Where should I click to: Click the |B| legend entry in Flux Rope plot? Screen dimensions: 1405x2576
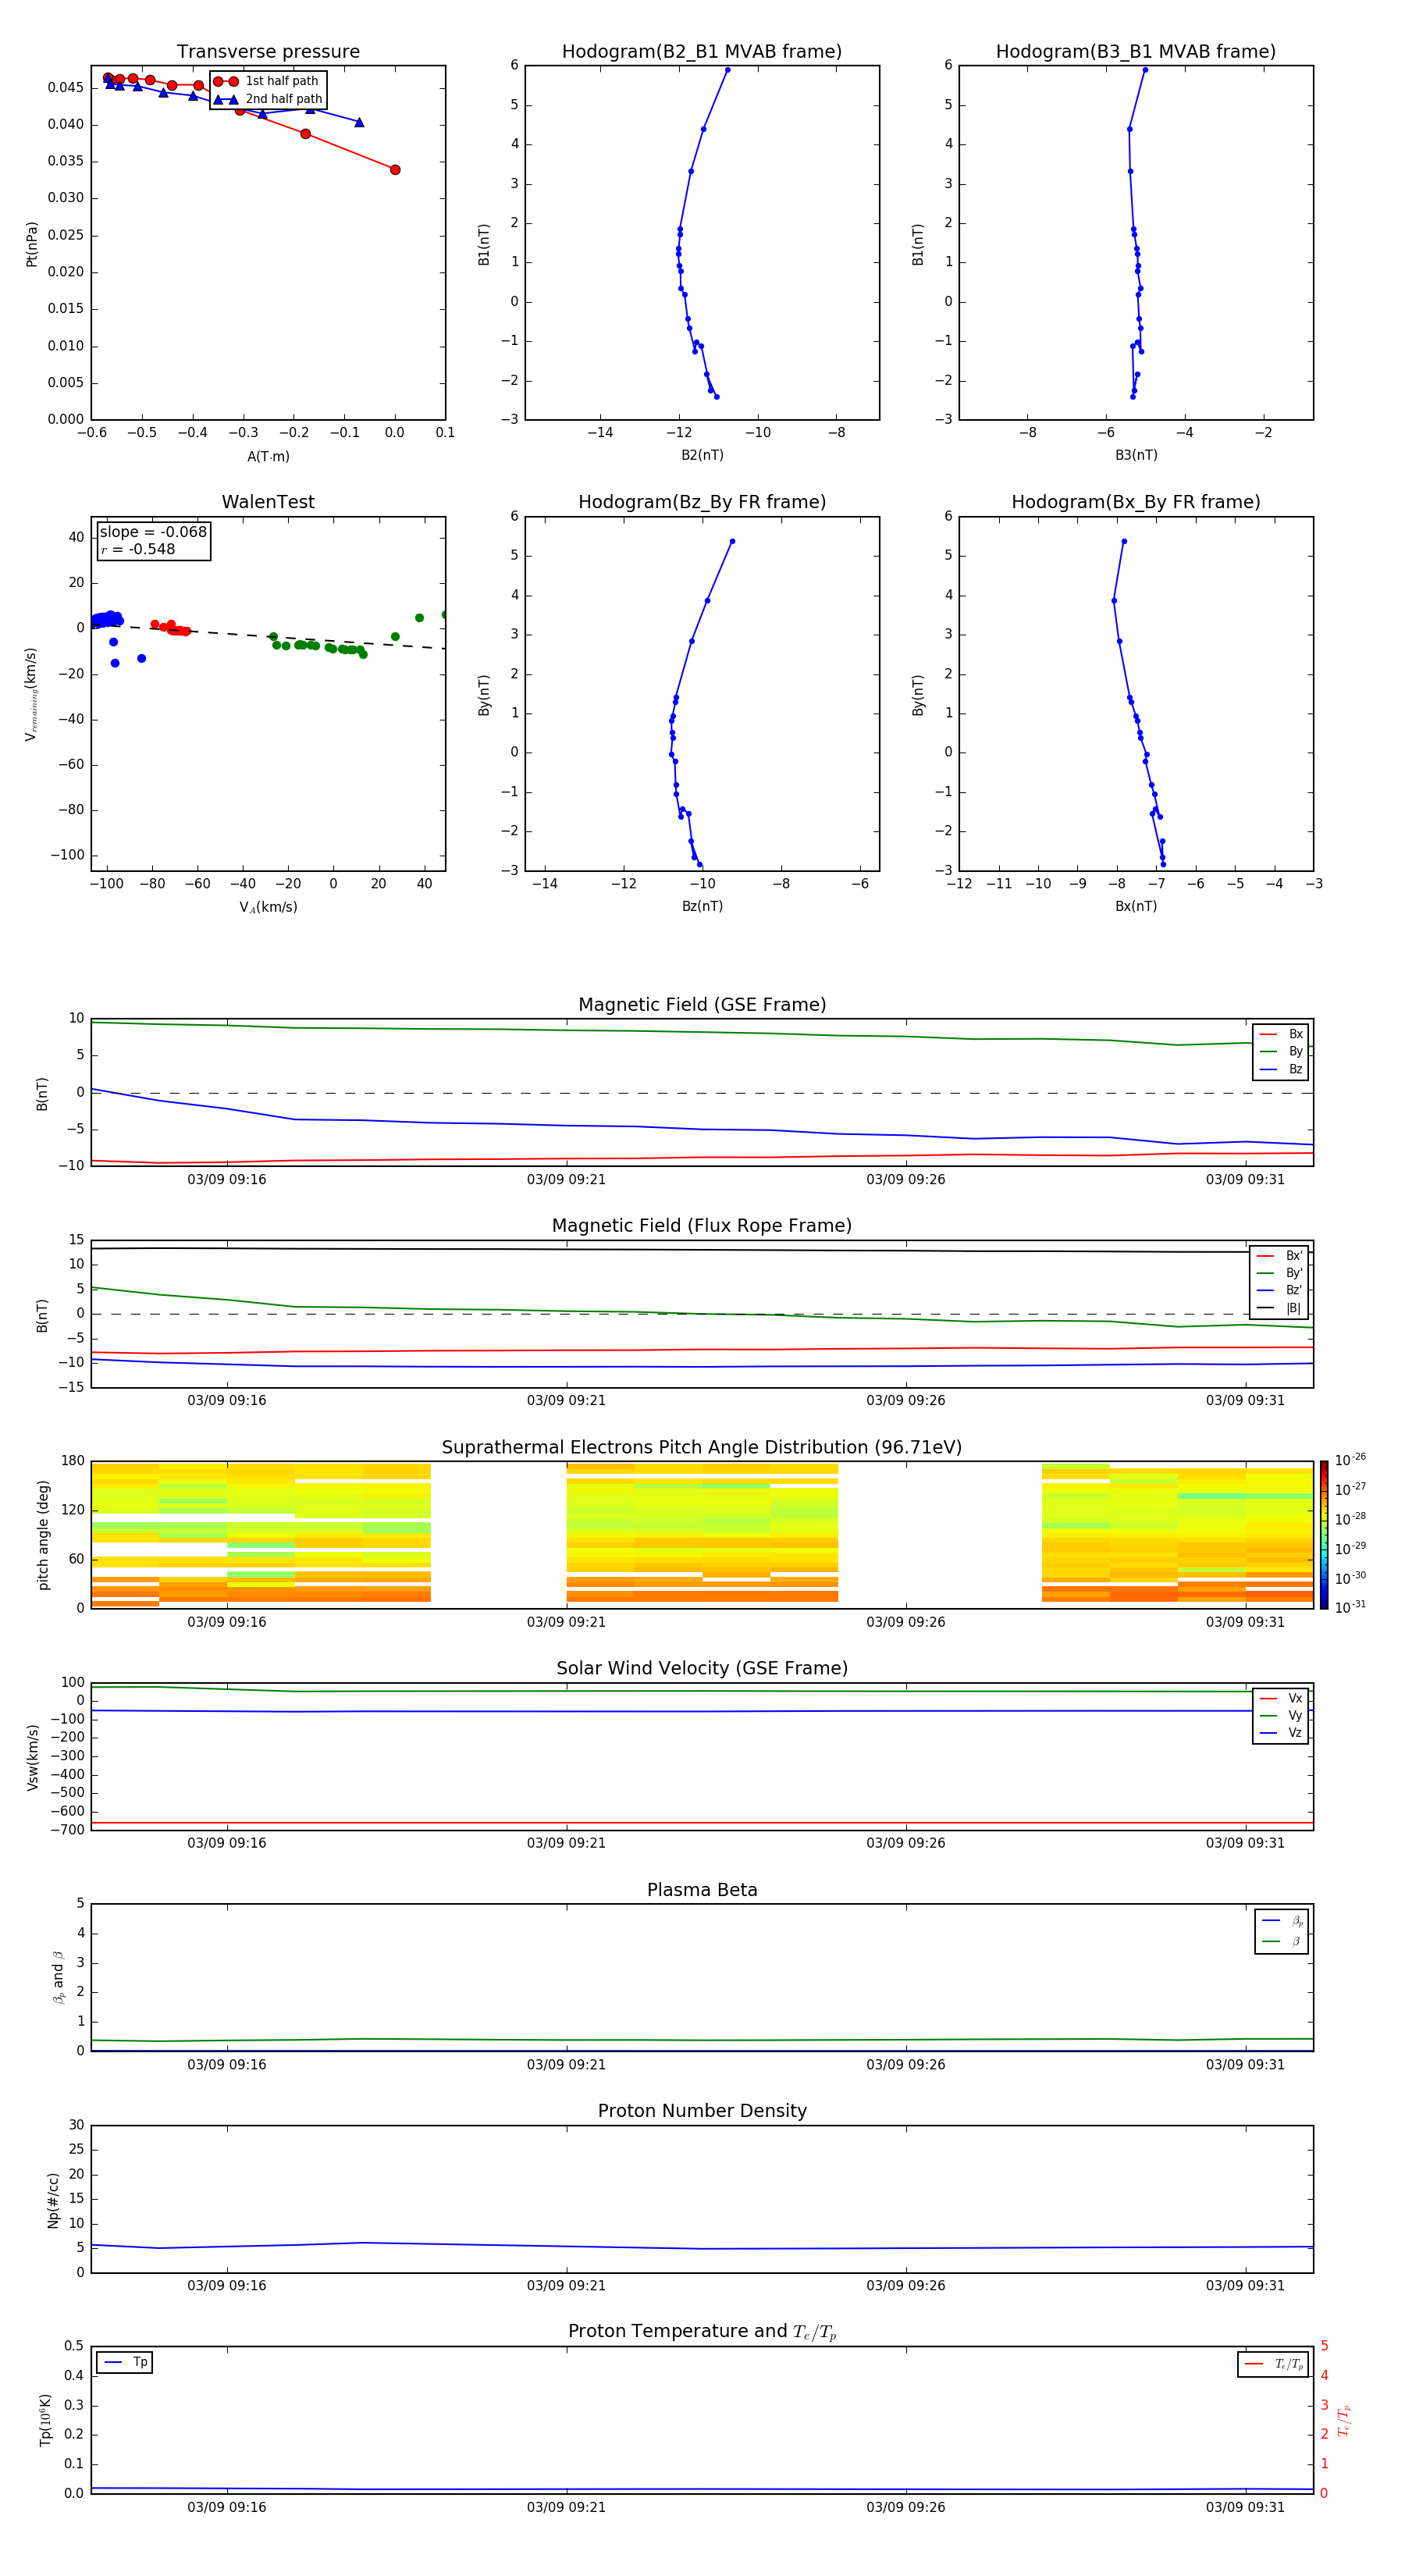tap(1279, 1308)
